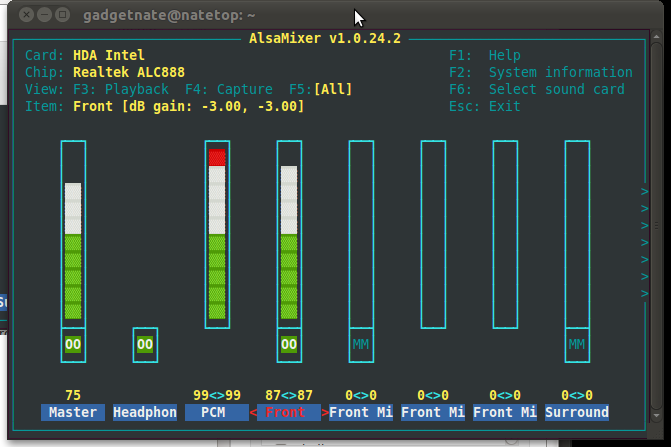The height and width of the screenshot is (447, 671).
Task: Minimize the terminal window
Action: click(45, 15)
